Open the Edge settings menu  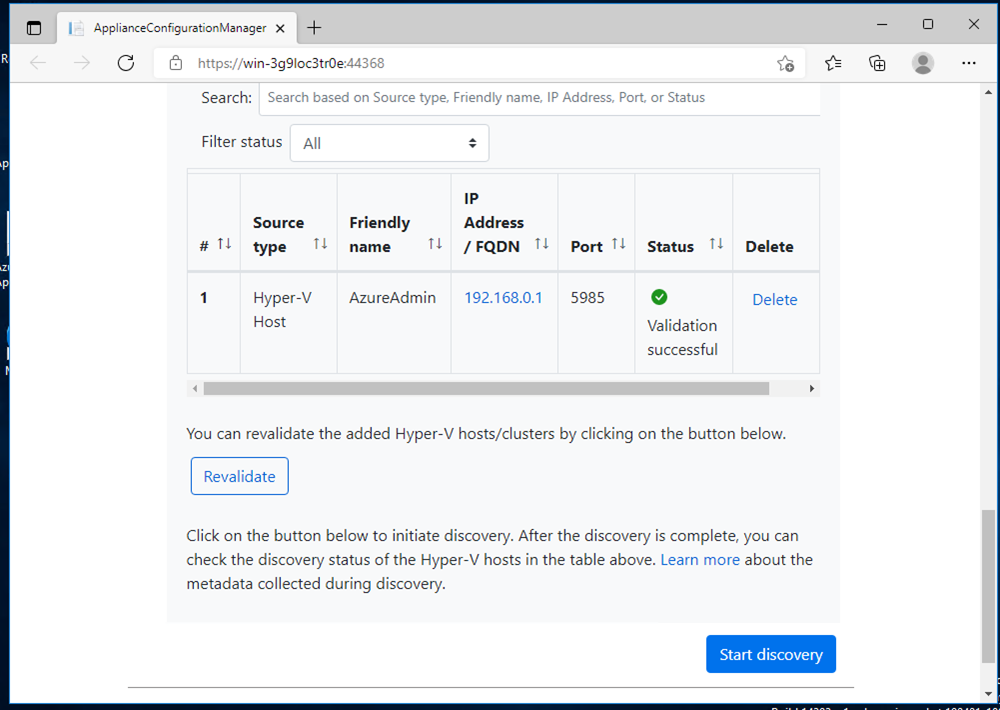pyautogui.click(x=968, y=62)
